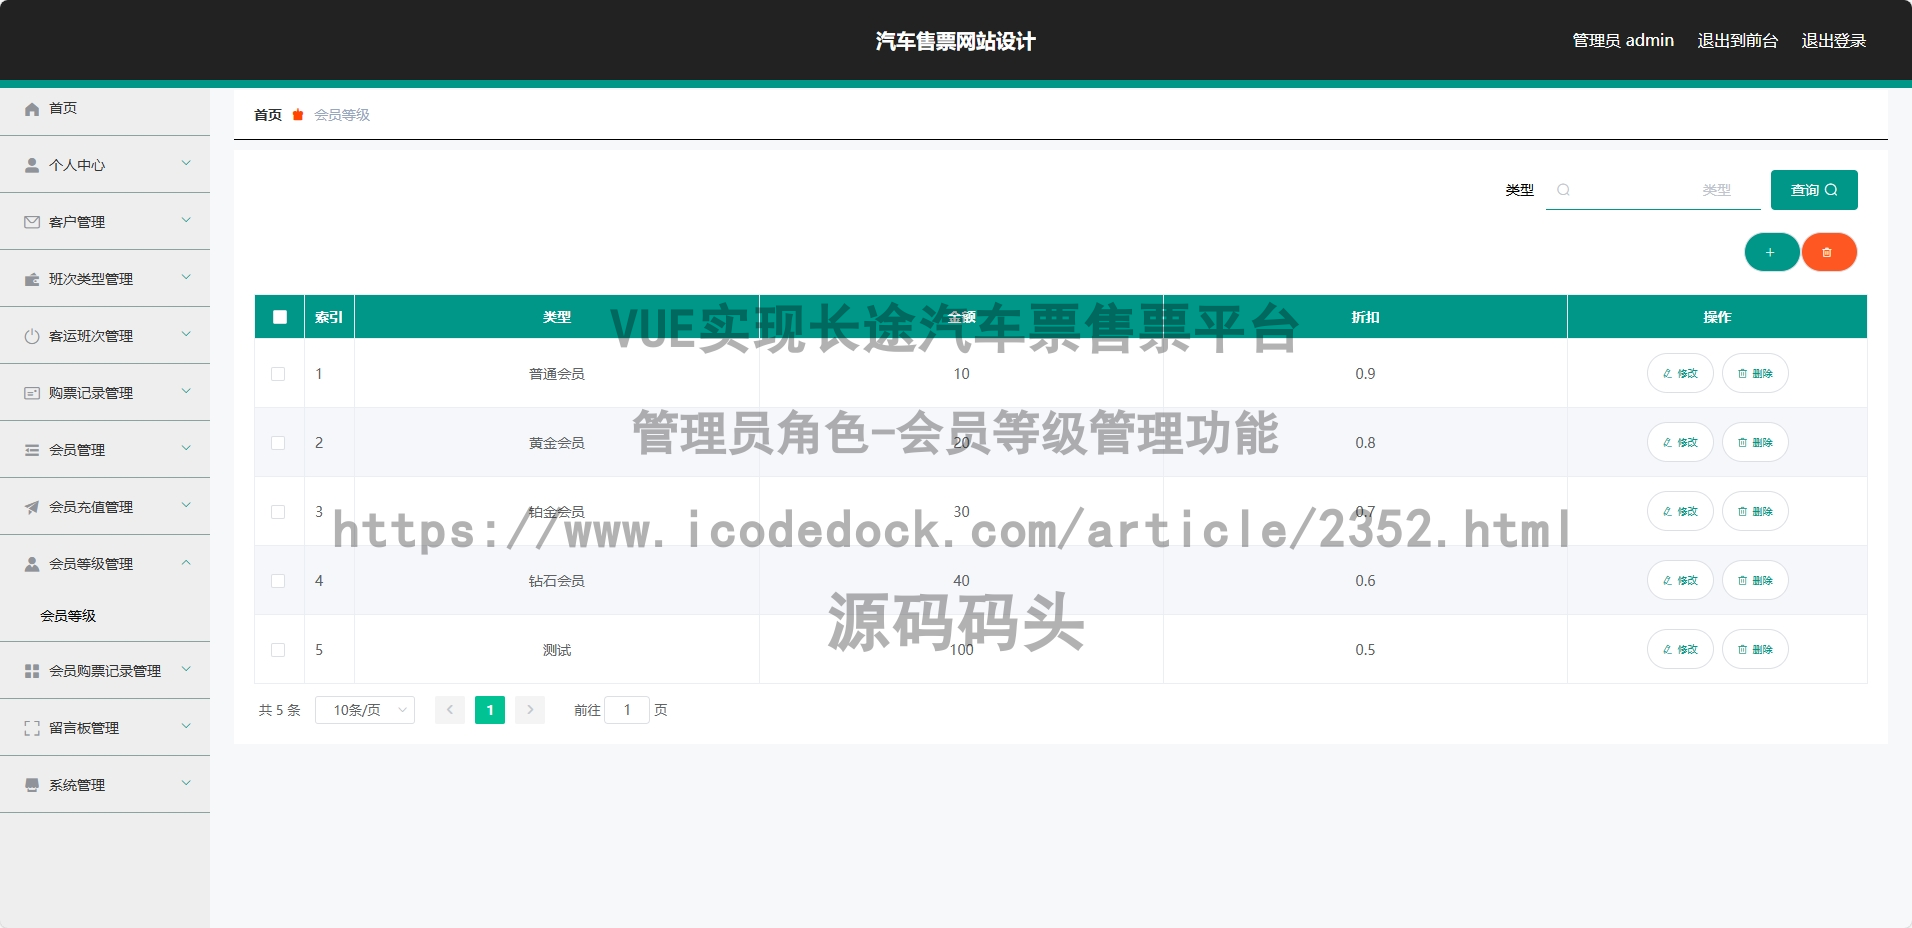Expand the 会员充值管理 chevron

[x=186, y=505]
